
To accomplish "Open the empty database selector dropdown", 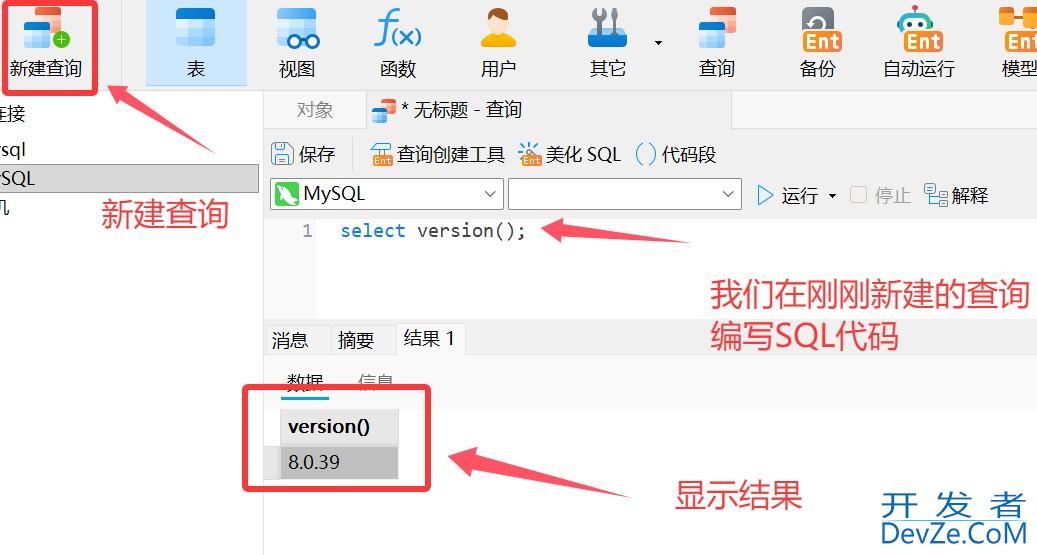I will tap(624, 194).
